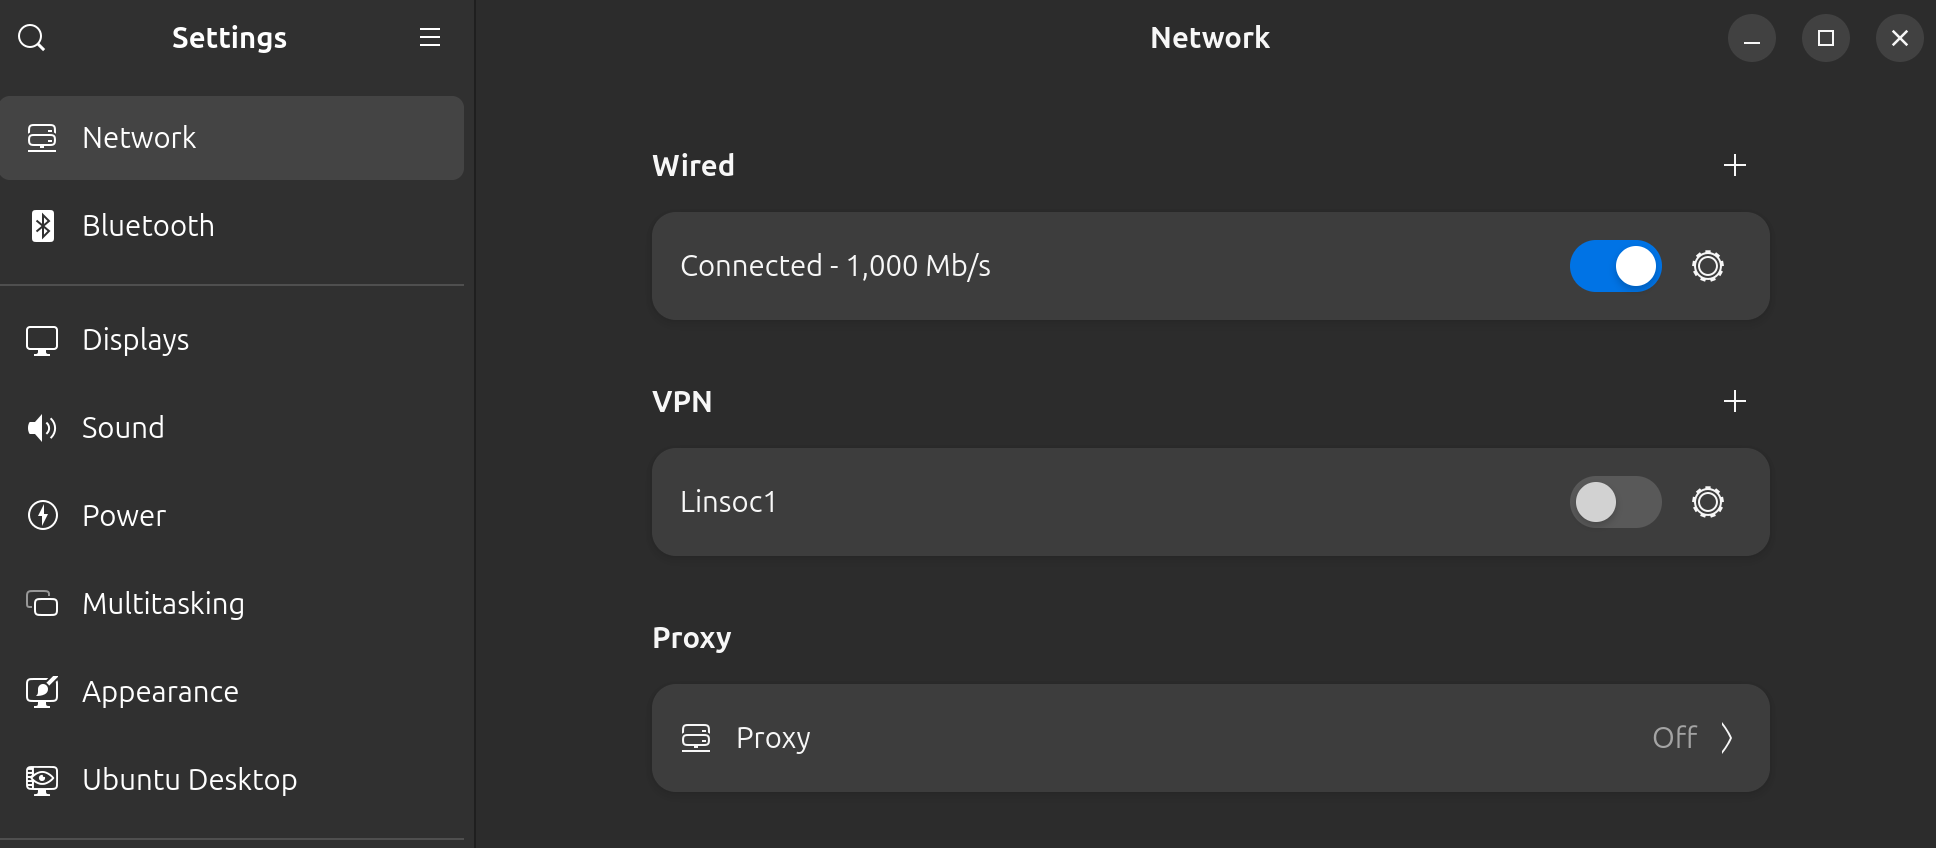The height and width of the screenshot is (848, 1936).
Task: Expand the Proxy settings row
Action: tap(1210, 738)
